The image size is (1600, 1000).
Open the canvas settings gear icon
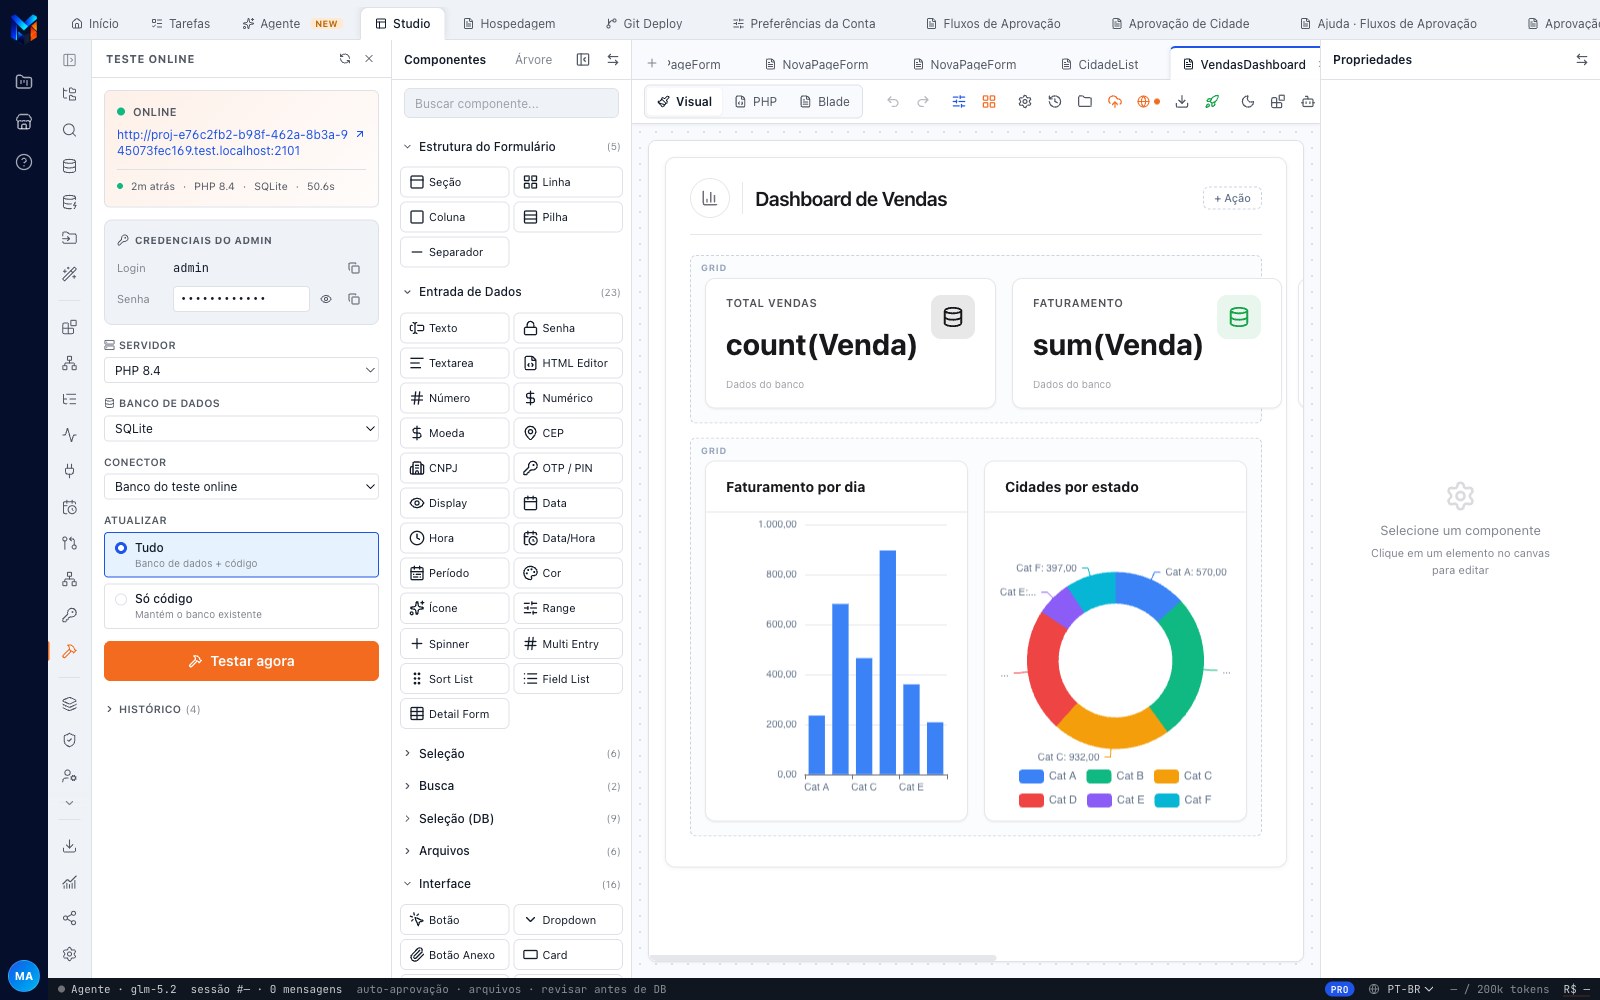coord(1025,102)
